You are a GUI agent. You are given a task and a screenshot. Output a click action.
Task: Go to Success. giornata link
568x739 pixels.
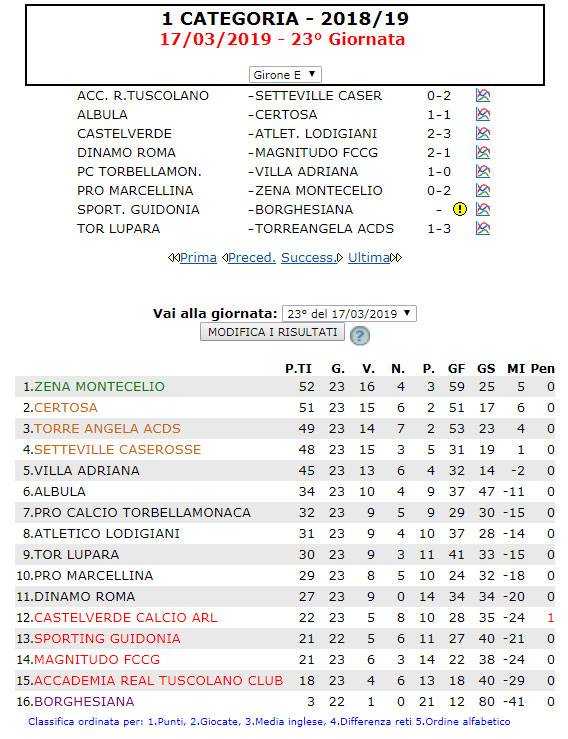point(308,258)
